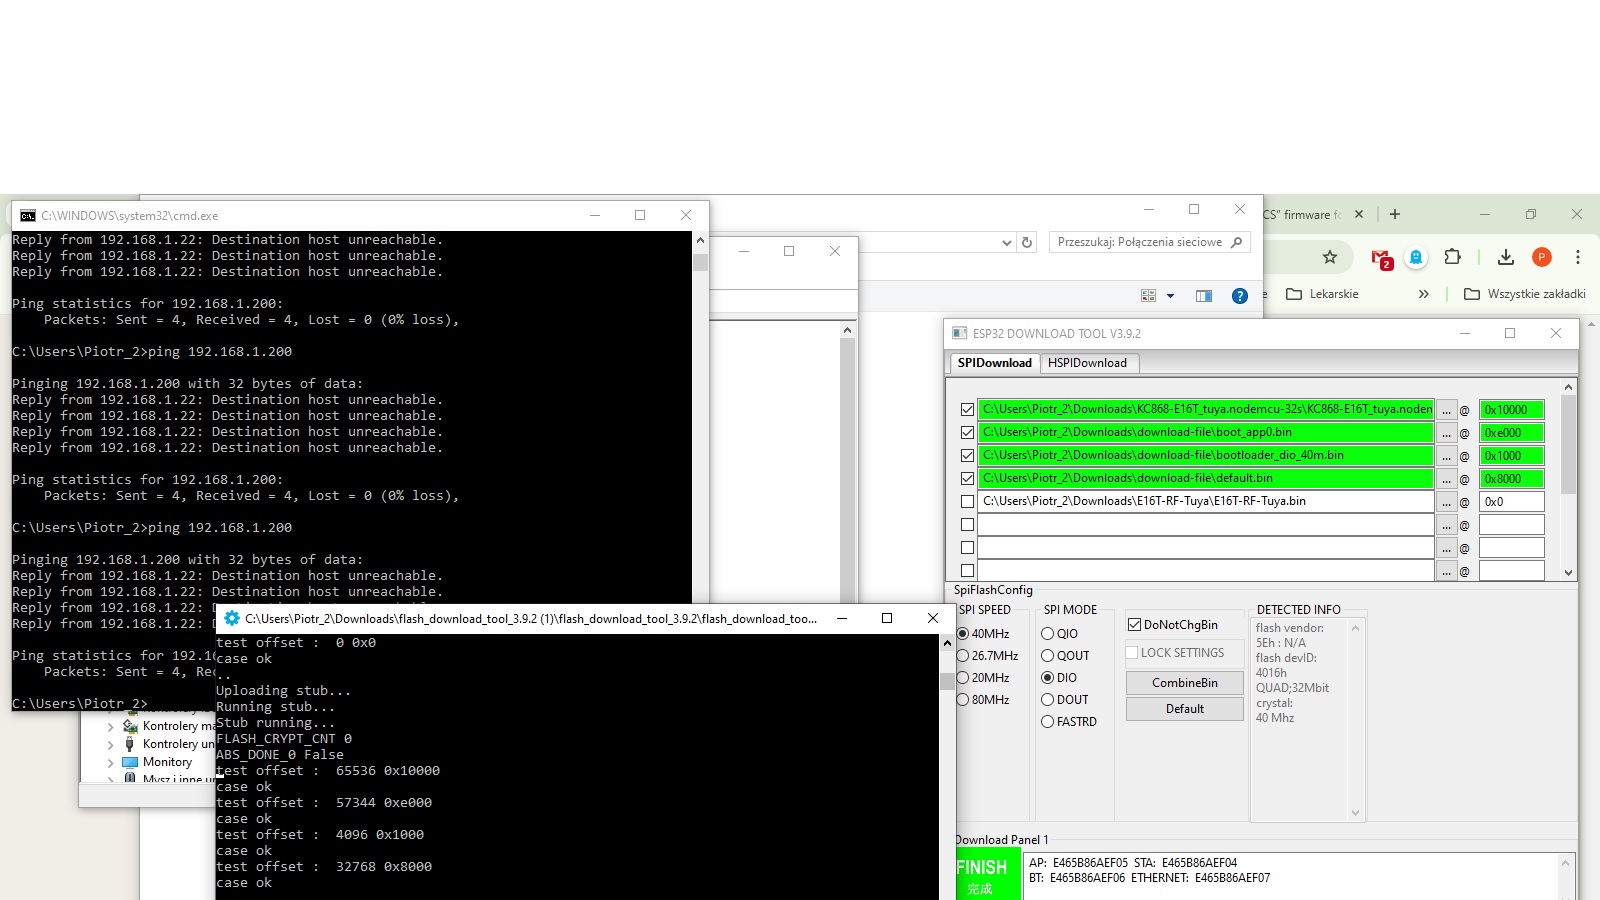Open the view options dropdown arrow

point(1170,296)
